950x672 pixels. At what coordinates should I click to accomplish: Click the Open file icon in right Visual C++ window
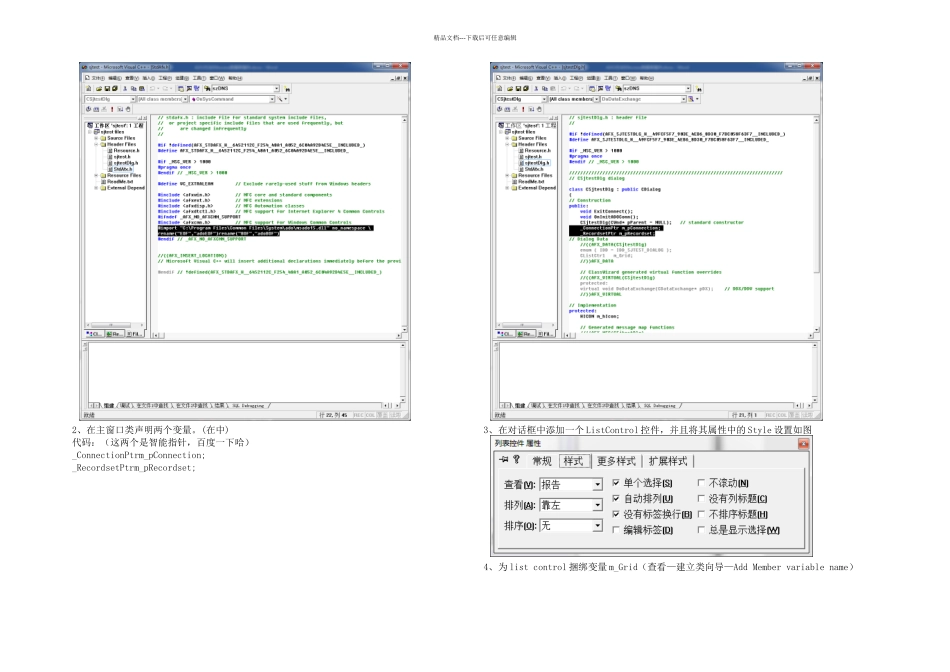[510, 88]
